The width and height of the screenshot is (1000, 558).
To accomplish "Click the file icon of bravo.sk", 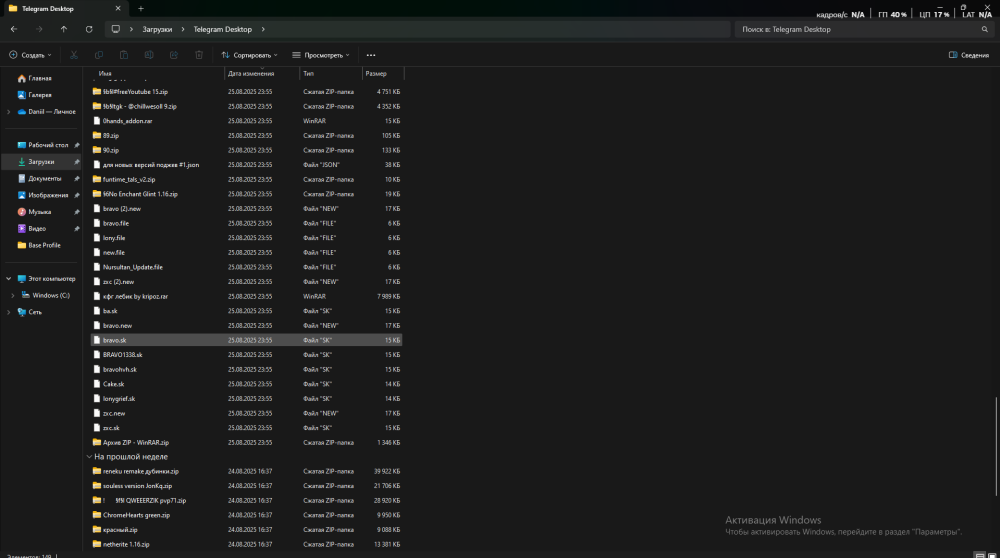I will [97, 340].
